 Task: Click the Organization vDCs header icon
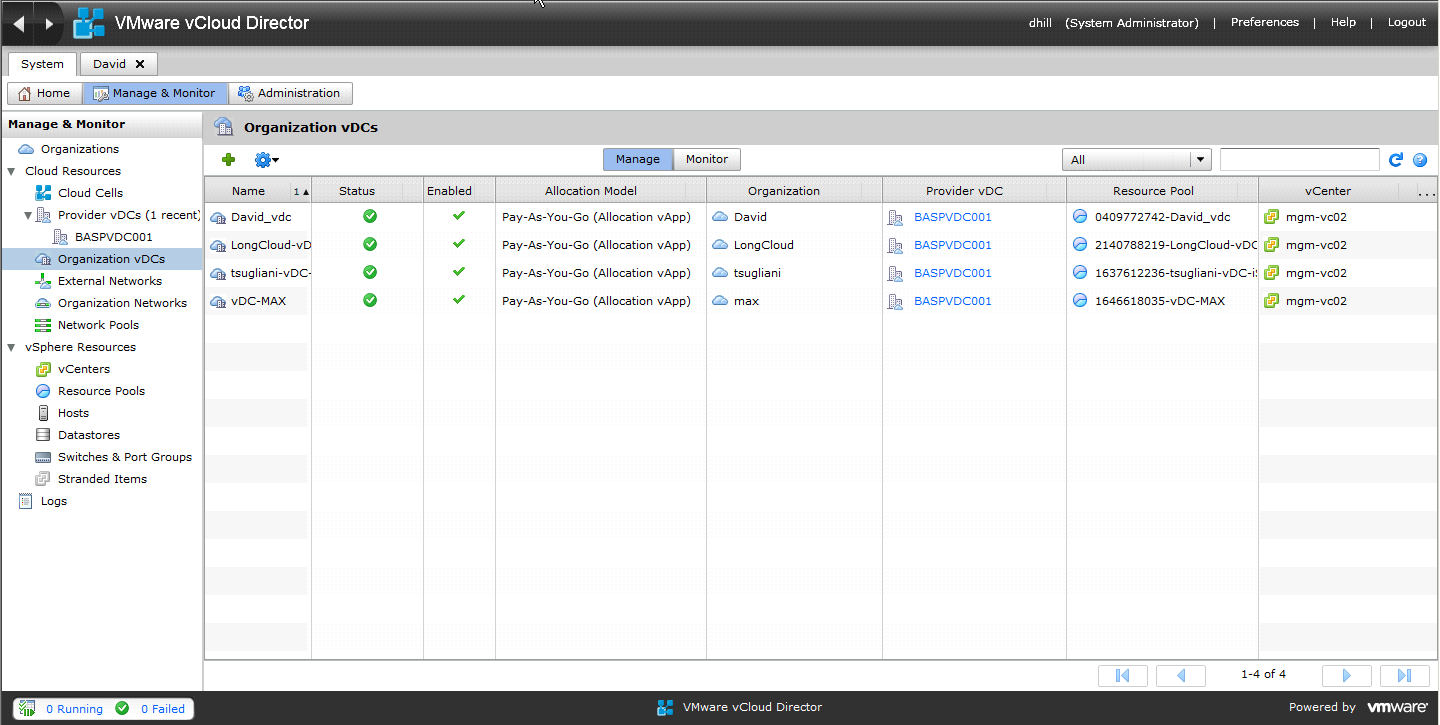(x=224, y=127)
